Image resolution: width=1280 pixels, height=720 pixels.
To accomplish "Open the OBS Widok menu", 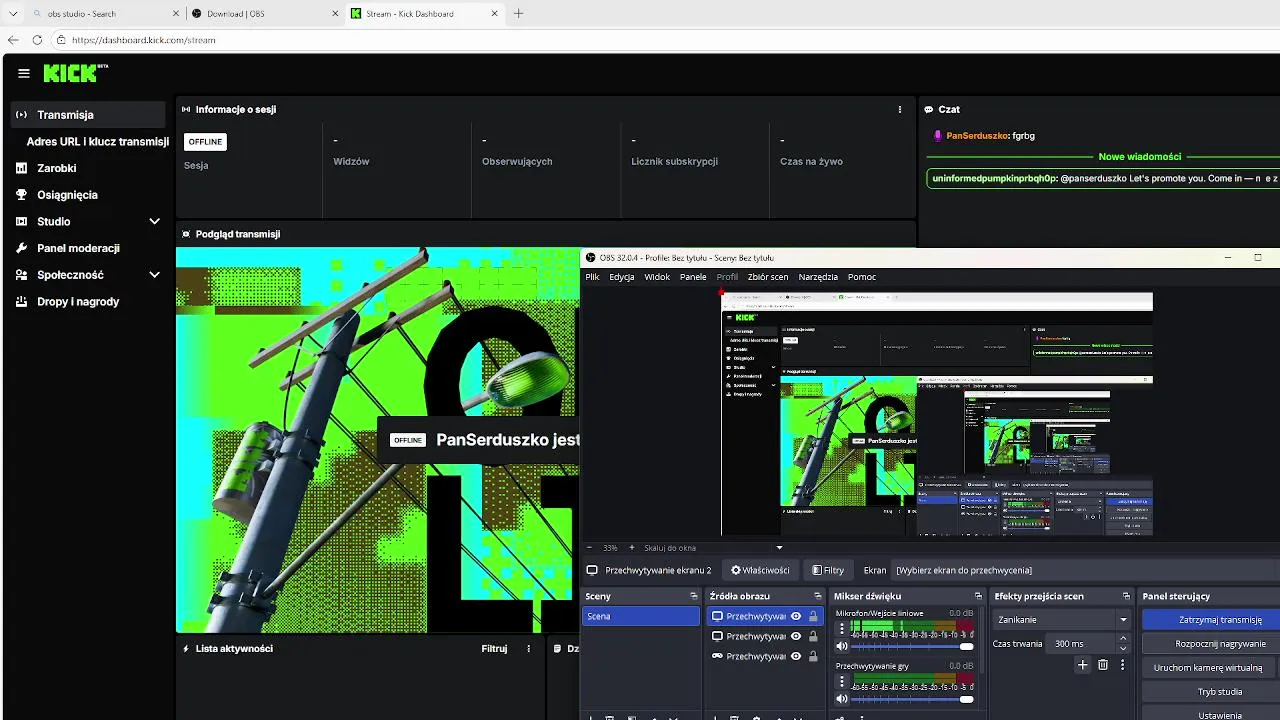I will point(657,277).
